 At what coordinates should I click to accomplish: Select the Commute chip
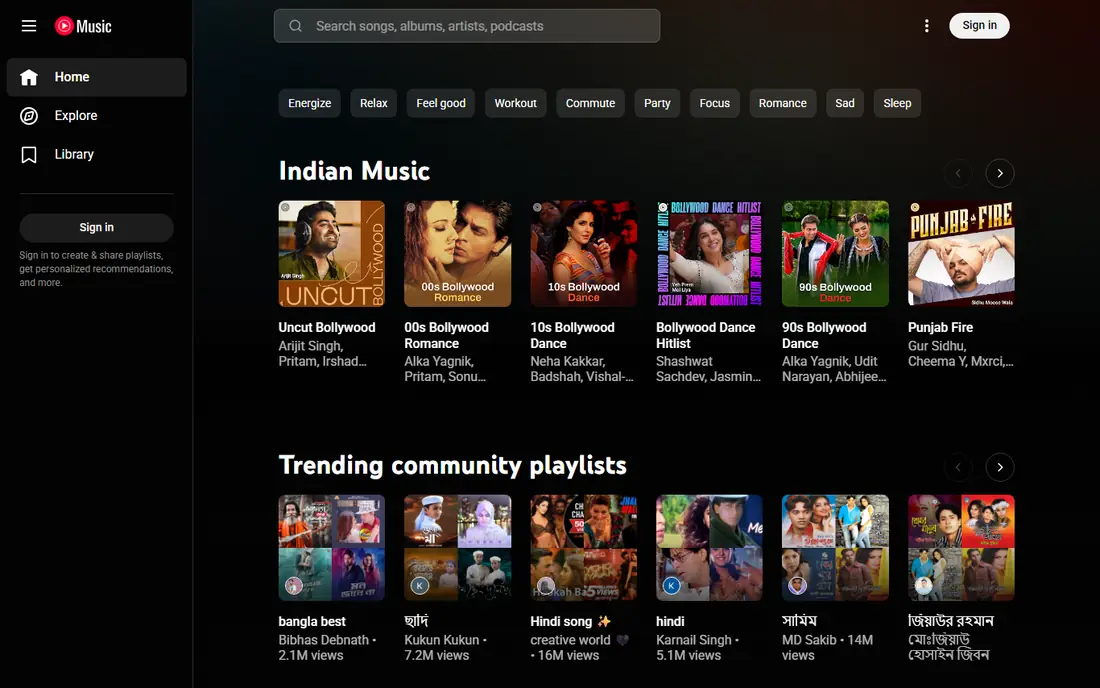click(590, 103)
